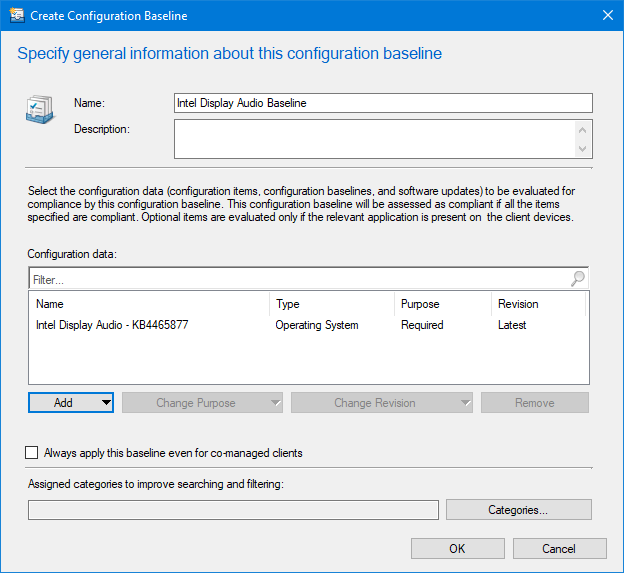Click the Name text field
The image size is (624, 573).
(x=383, y=103)
